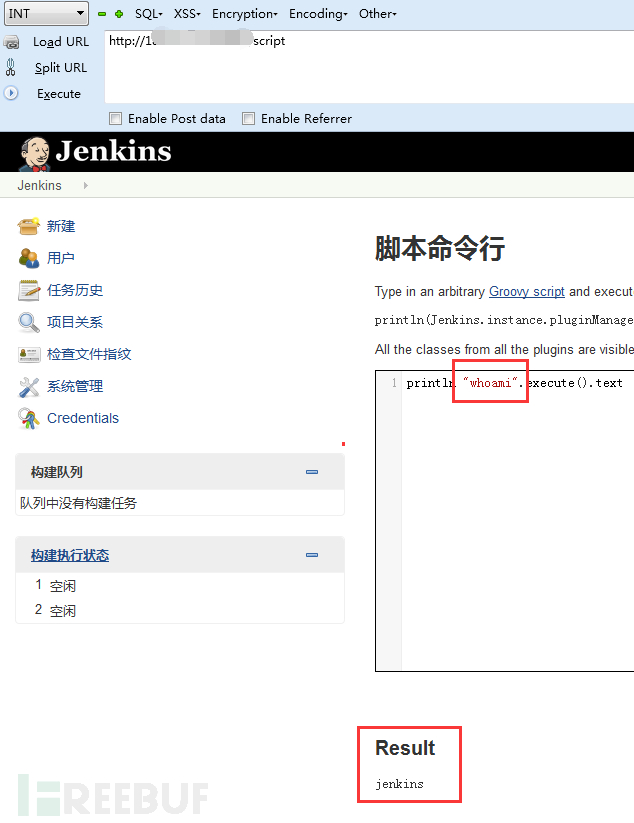
Task: Click the jenkins result output text
Action: (x=399, y=784)
